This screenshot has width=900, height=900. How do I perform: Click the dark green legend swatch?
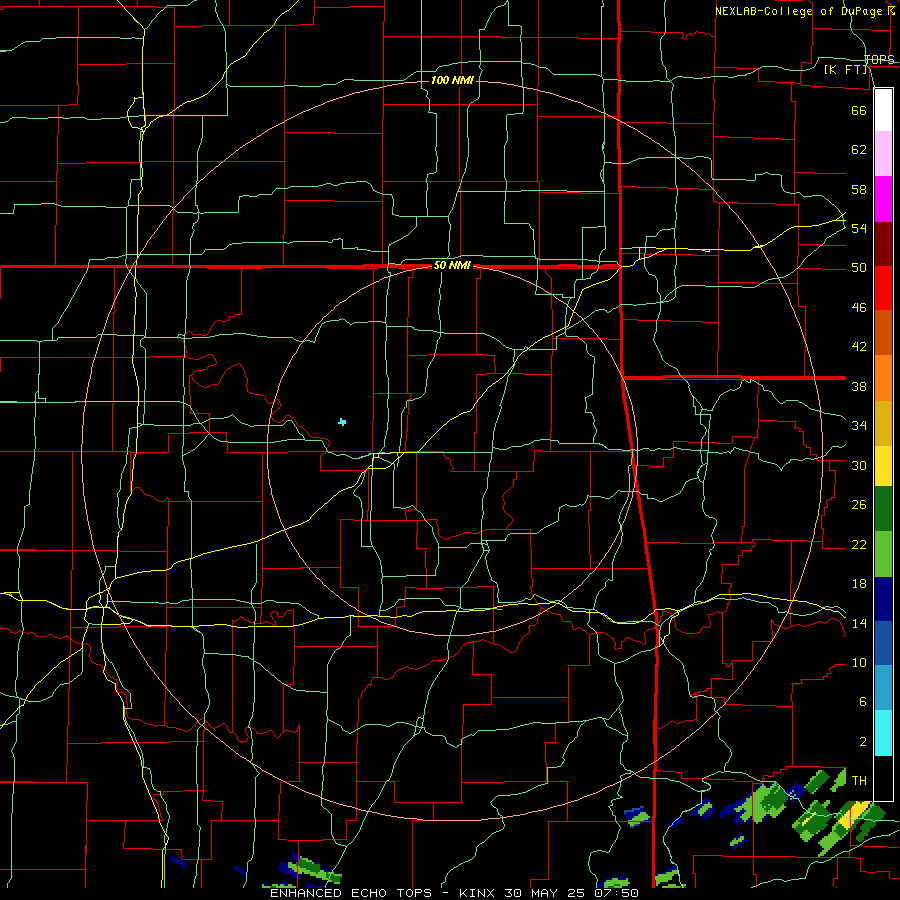pyautogui.click(x=883, y=509)
